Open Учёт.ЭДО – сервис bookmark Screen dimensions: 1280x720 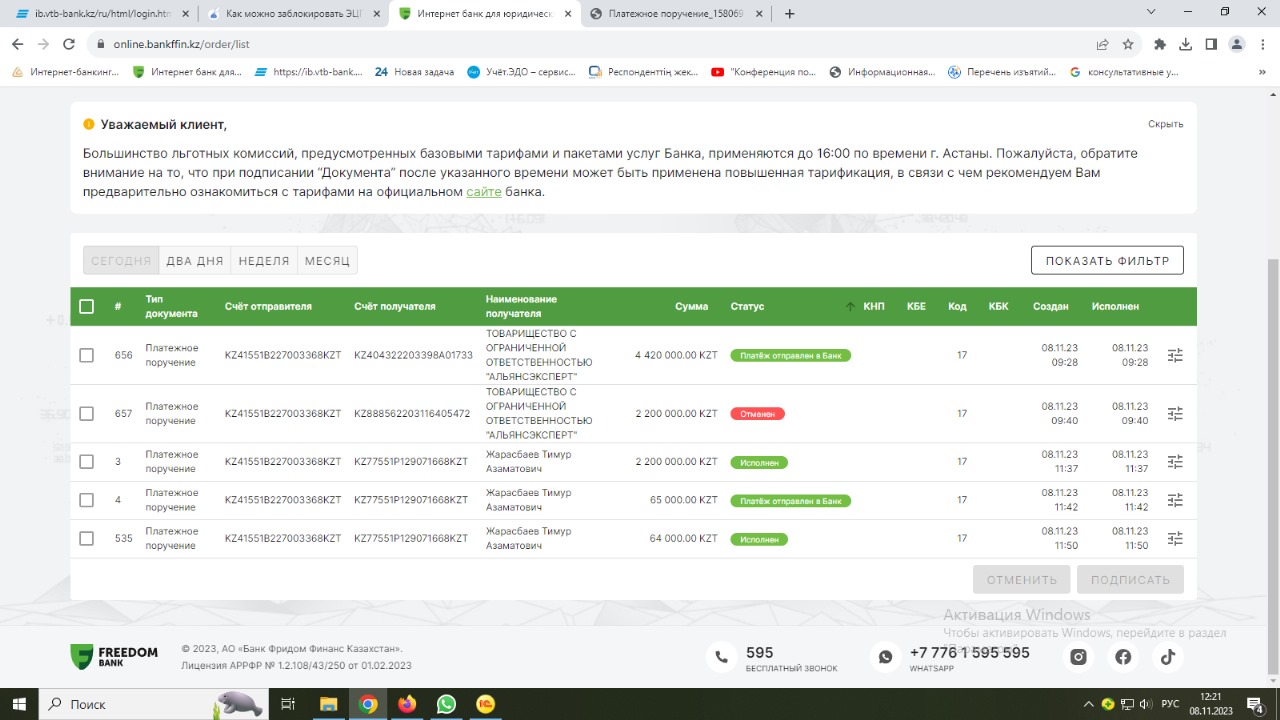523,72
